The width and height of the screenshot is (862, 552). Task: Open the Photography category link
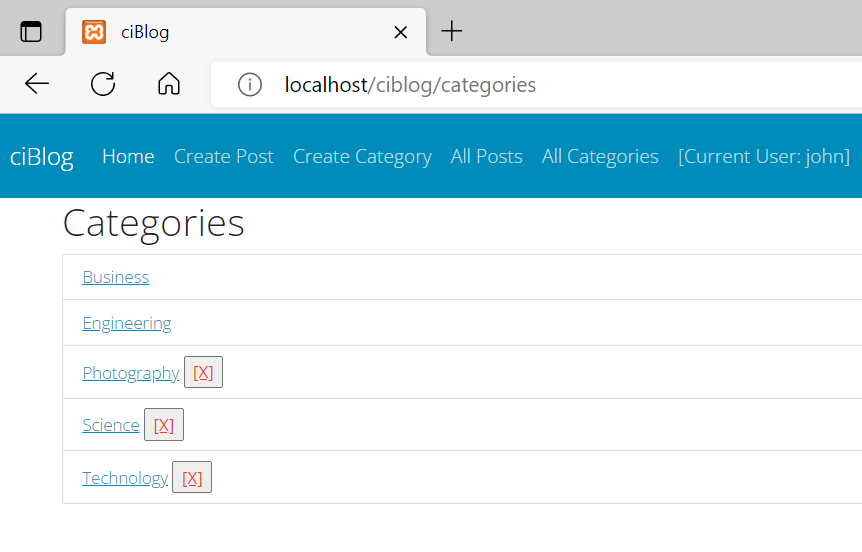click(x=131, y=373)
